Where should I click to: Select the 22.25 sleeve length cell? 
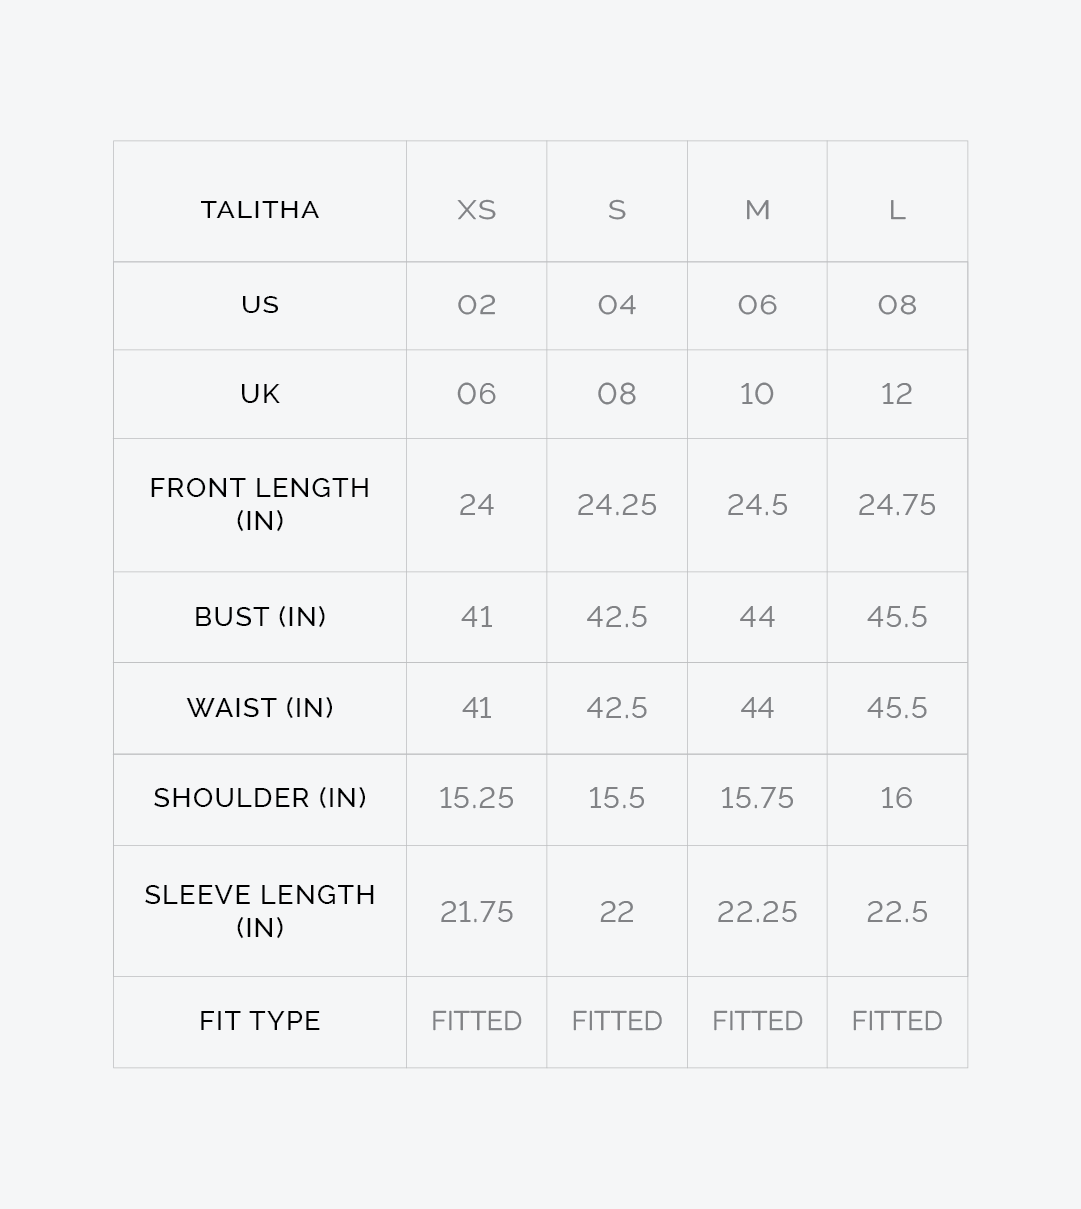757,912
